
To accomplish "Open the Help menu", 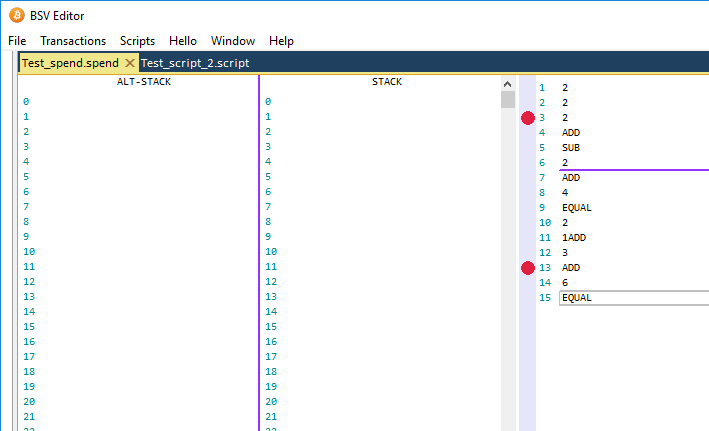I will 281,41.
